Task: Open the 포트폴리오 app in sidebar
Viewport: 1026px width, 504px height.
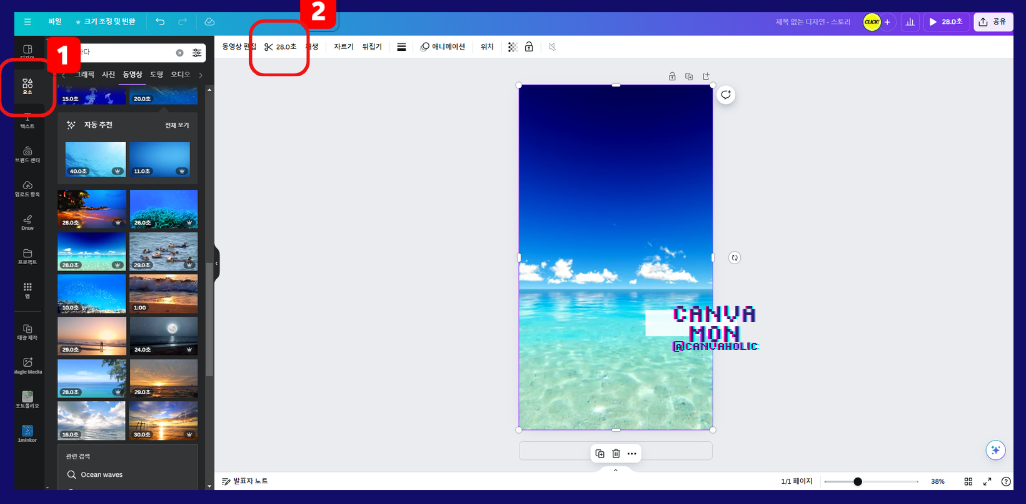Action: [27, 400]
